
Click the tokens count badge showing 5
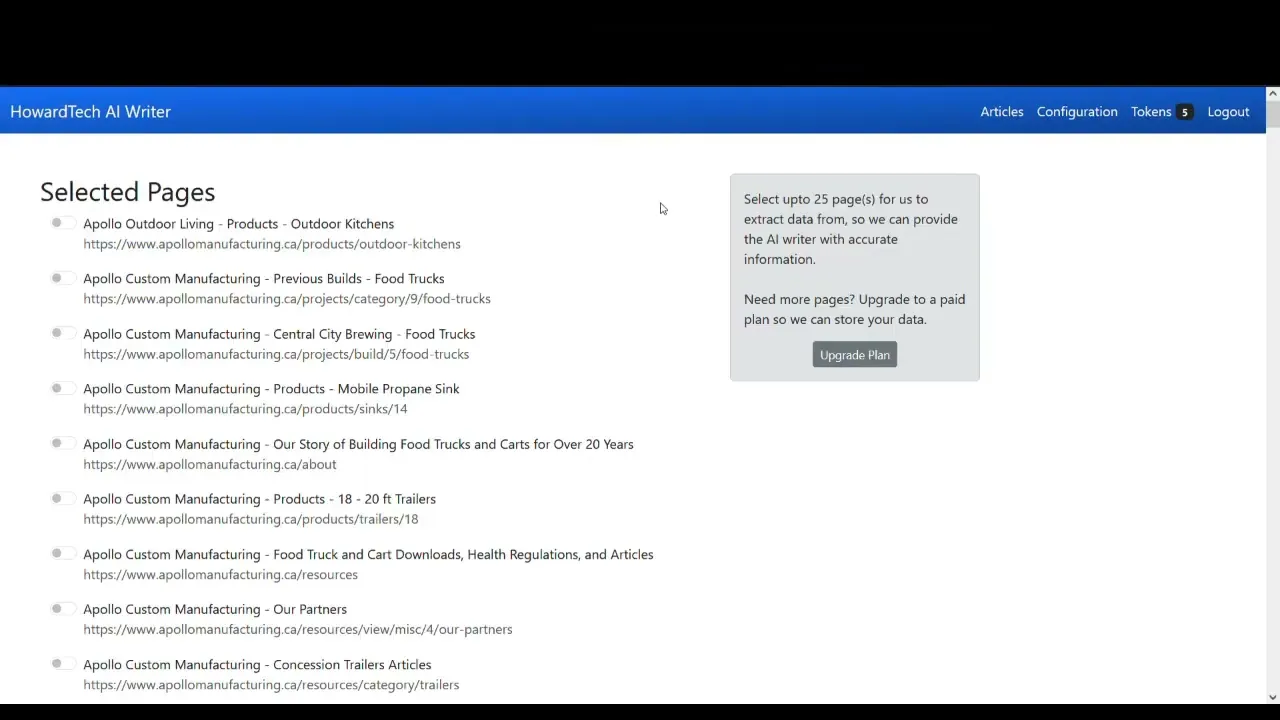pos(1184,112)
